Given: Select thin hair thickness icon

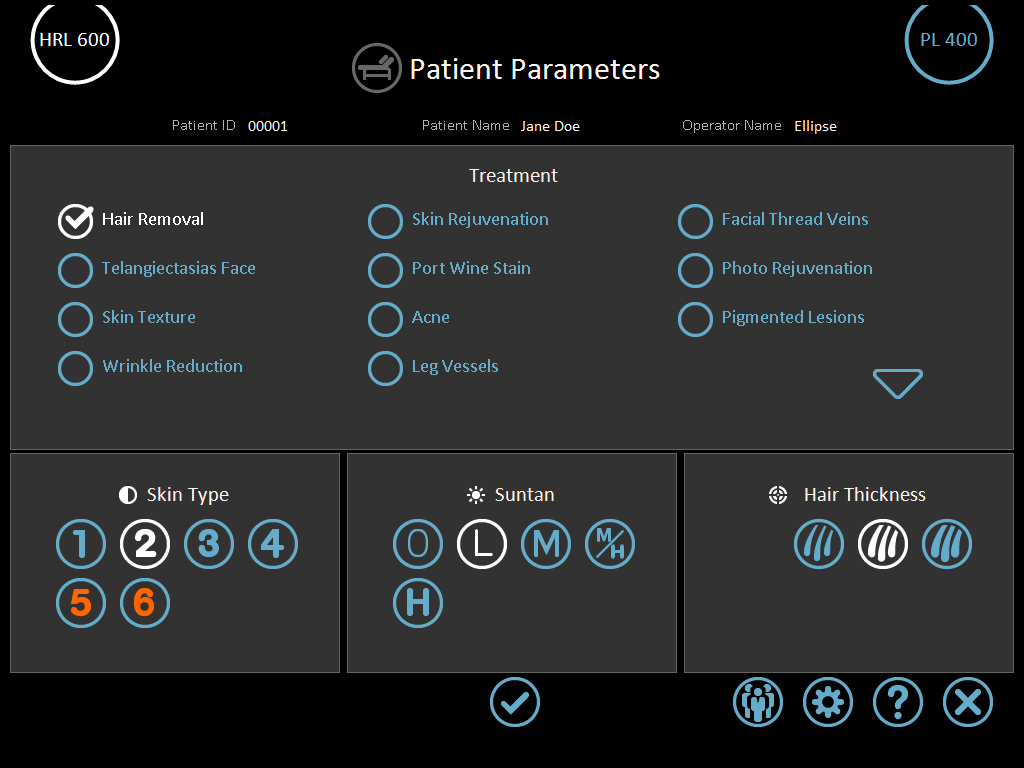Looking at the screenshot, I should [819, 545].
